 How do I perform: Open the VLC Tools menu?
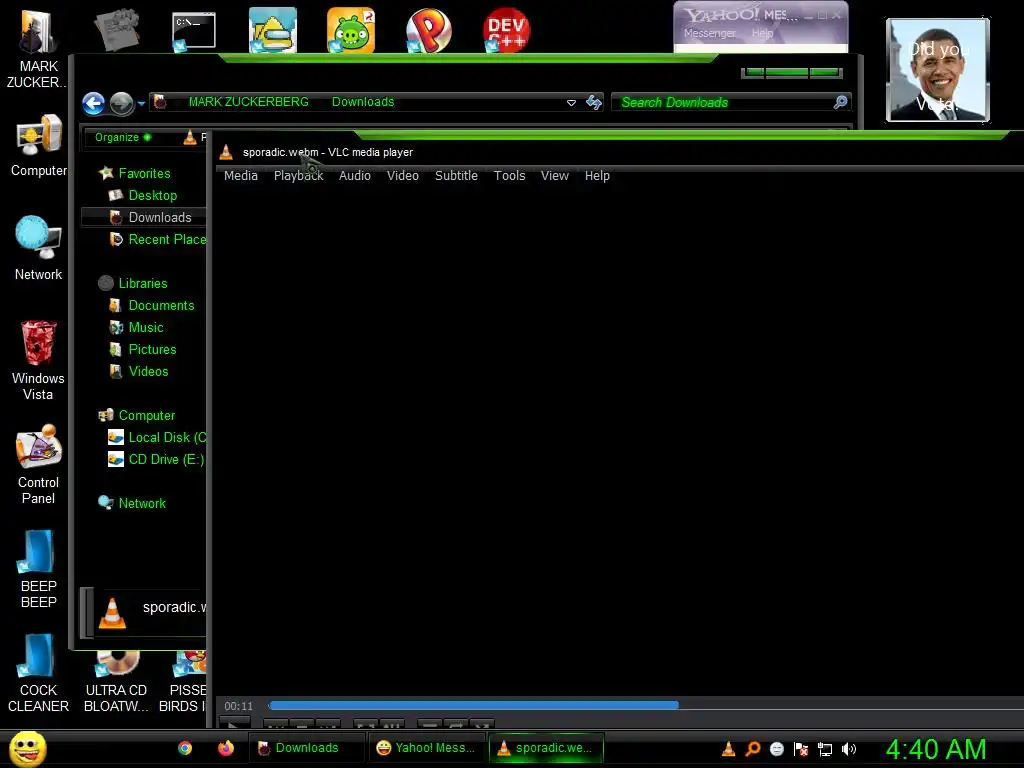(x=509, y=176)
